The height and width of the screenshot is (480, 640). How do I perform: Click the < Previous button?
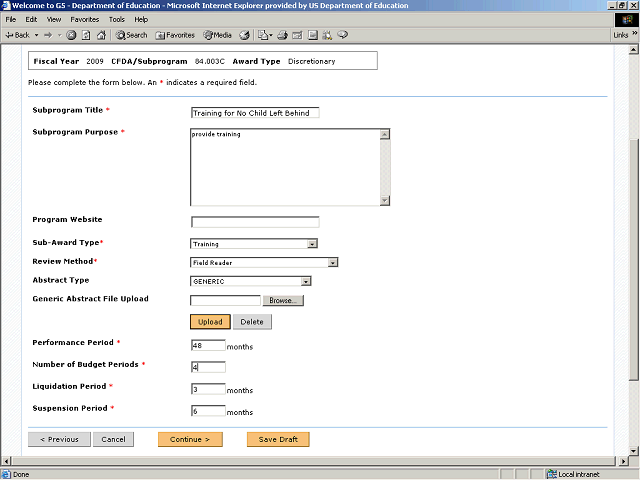pyautogui.click(x=59, y=439)
